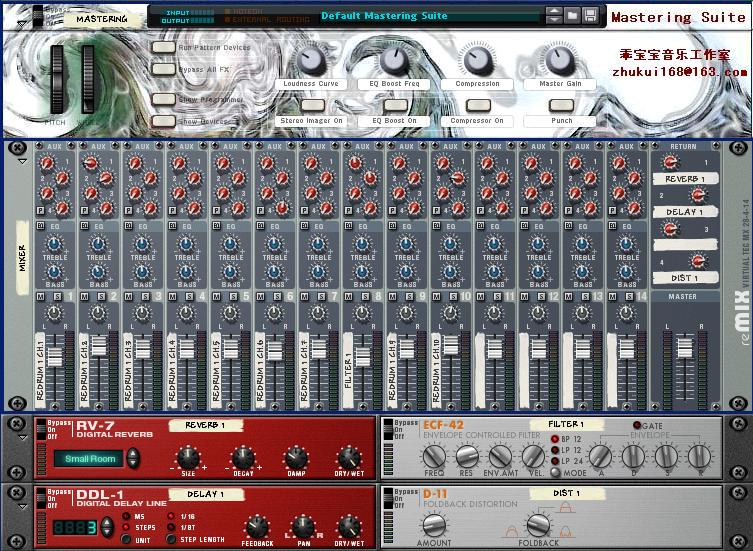Toggle the Bypass All FX button
The width and height of the screenshot is (753, 551).
163,69
